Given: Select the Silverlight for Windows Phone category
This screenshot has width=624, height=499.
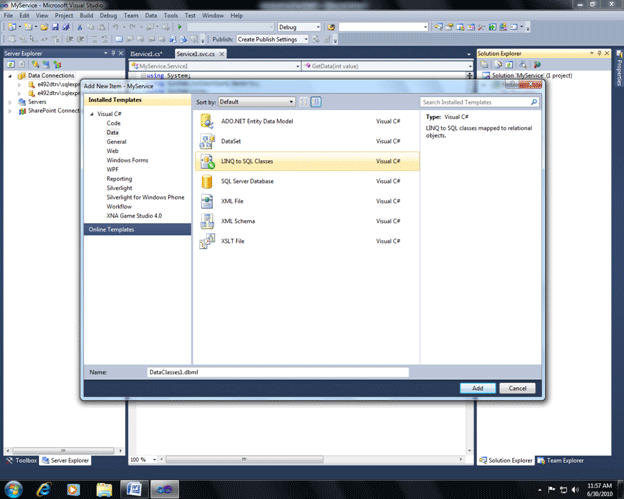Looking at the screenshot, I should pyautogui.click(x=145, y=197).
